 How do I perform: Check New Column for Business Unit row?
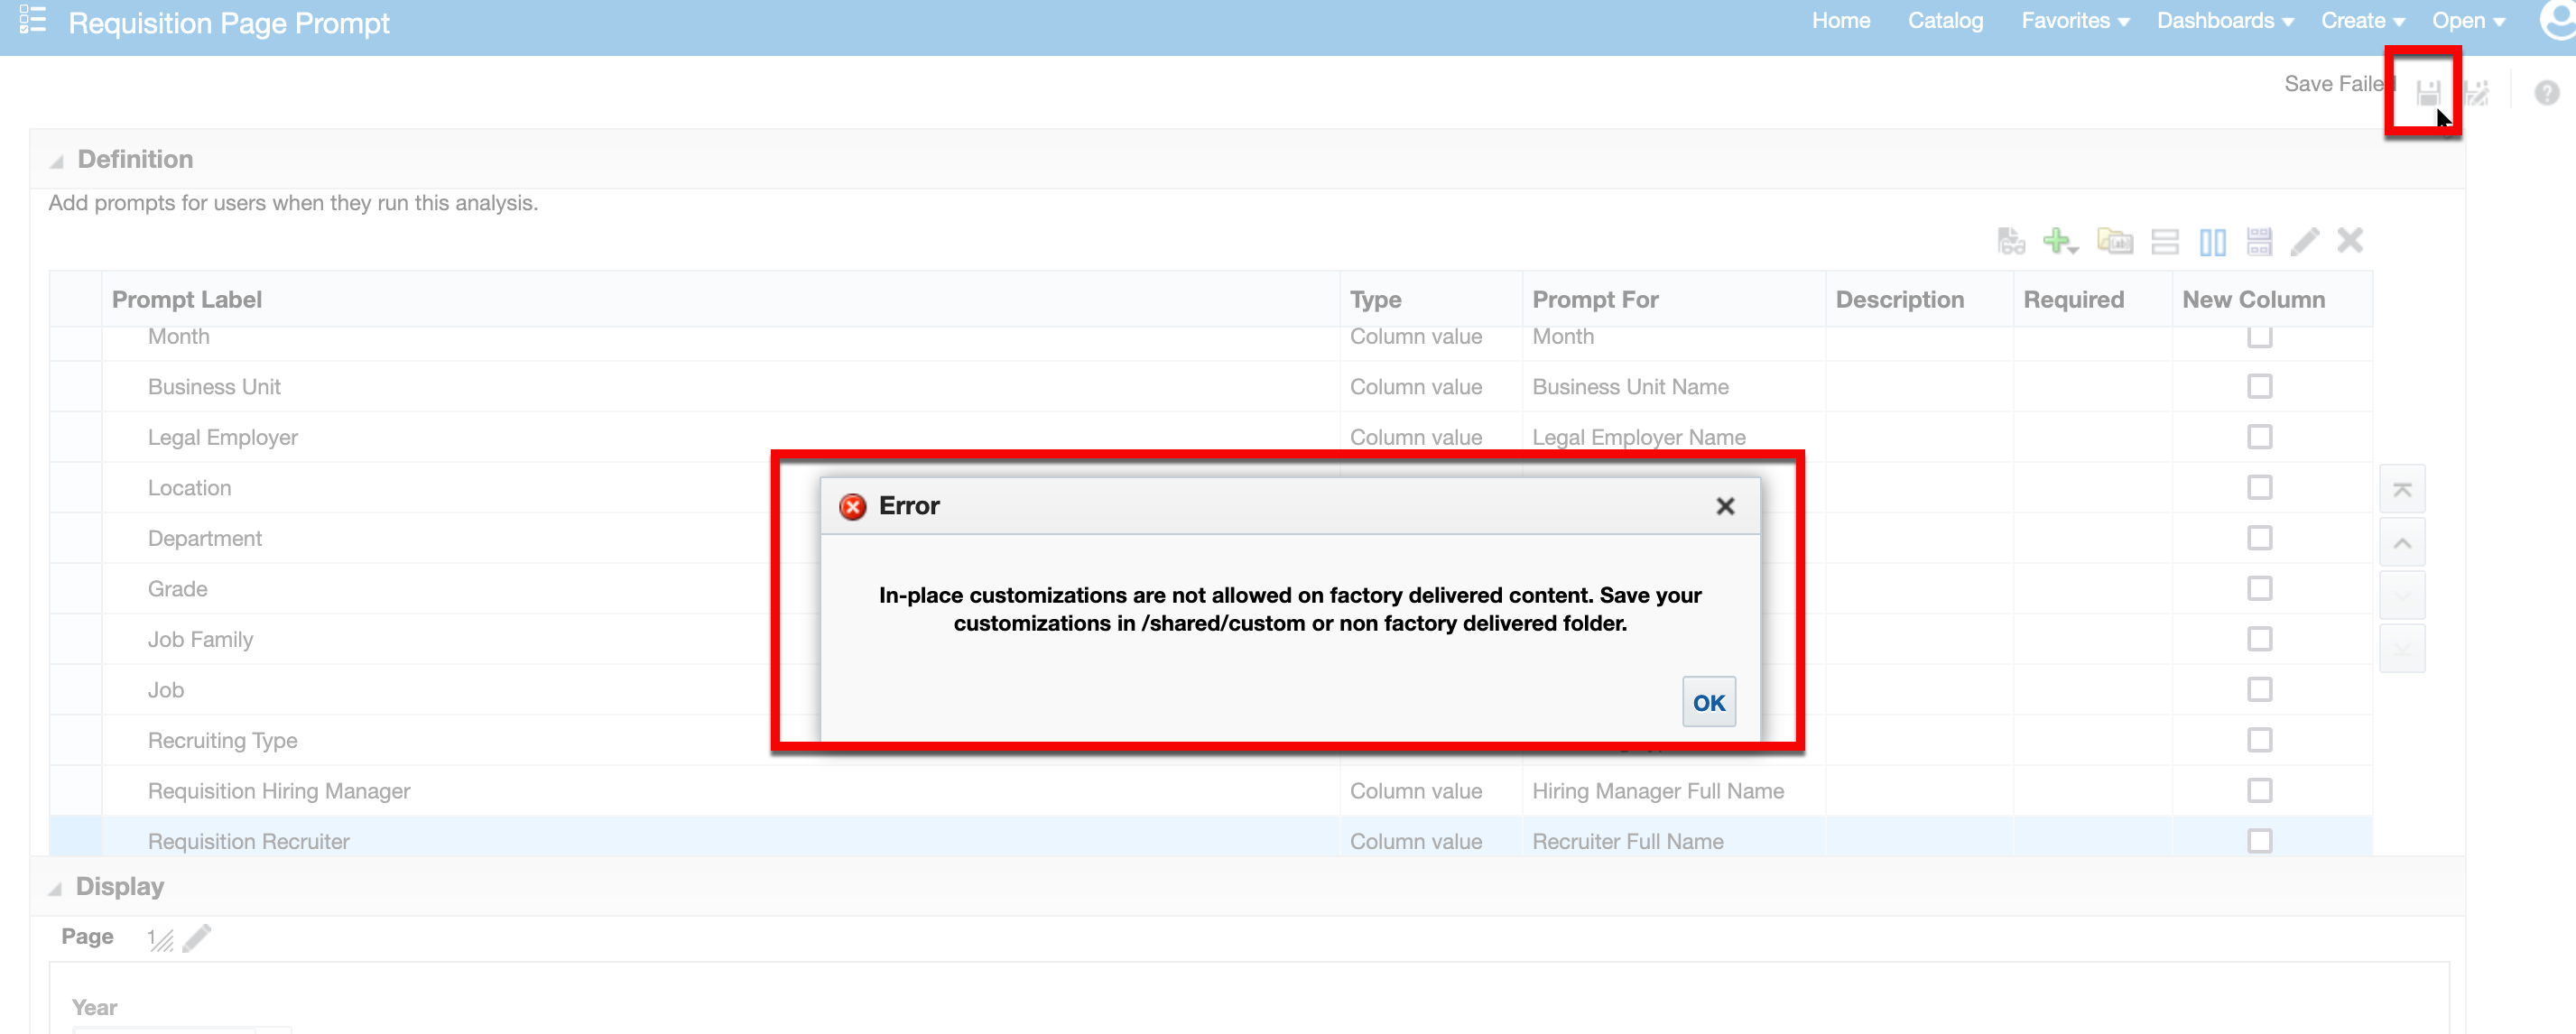[x=2261, y=387]
